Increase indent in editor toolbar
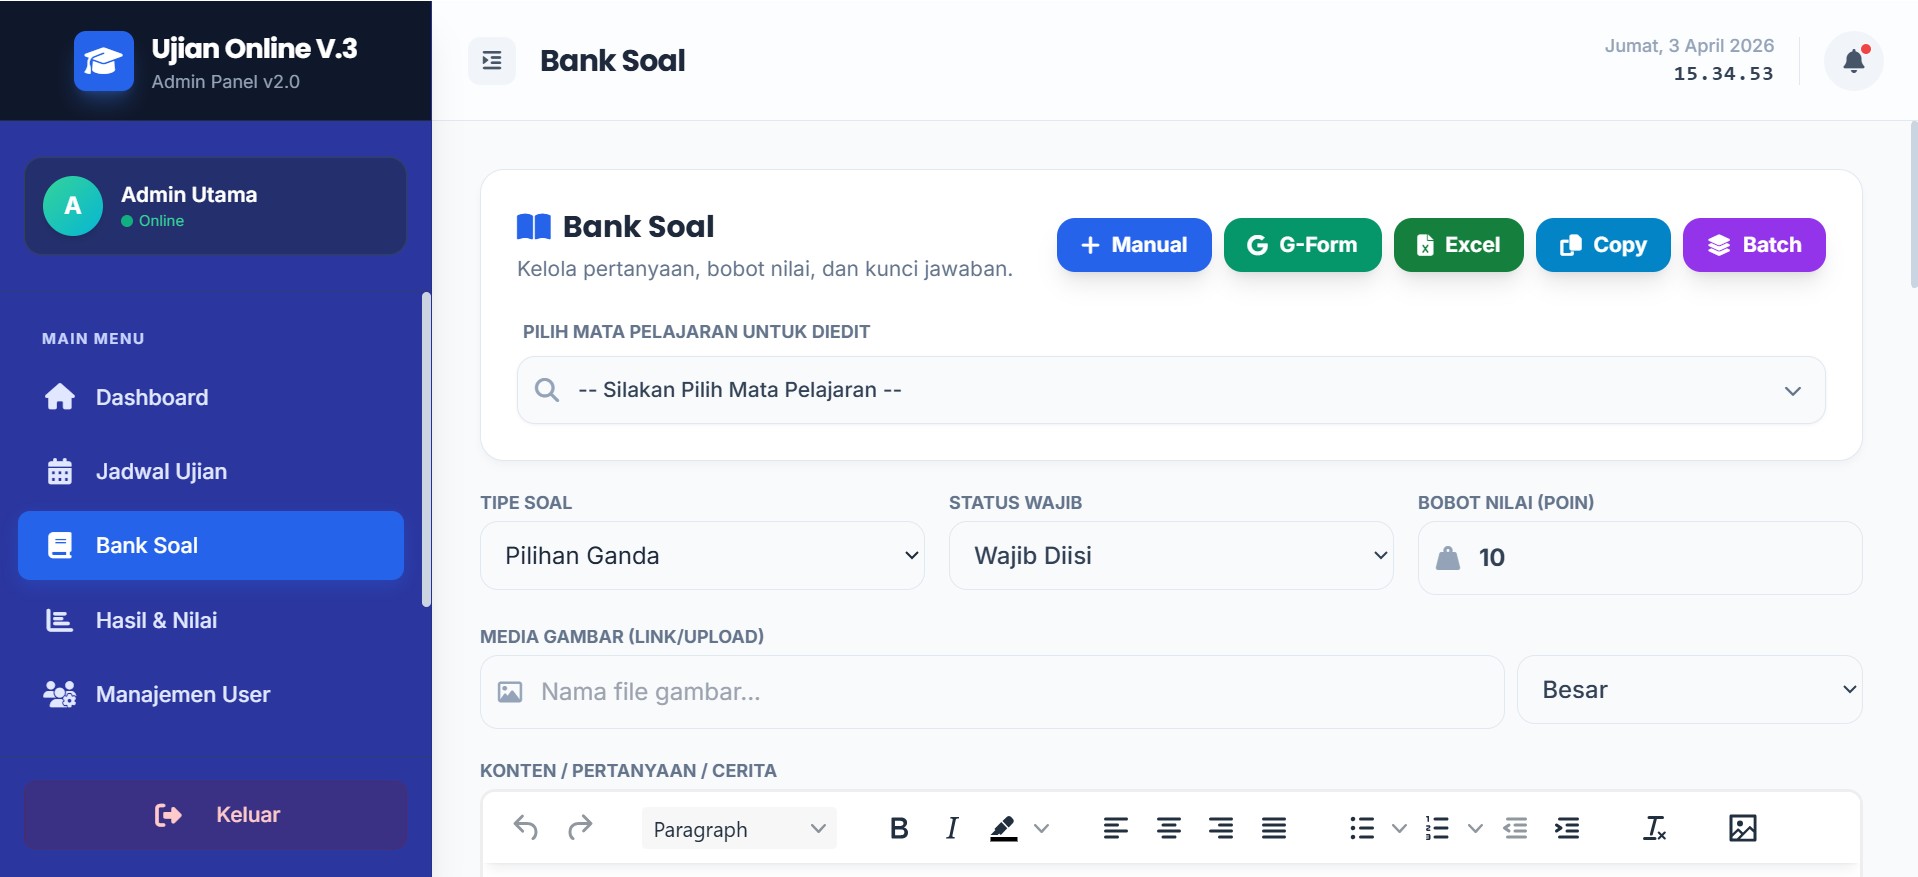This screenshot has height=877, width=1918. pyautogui.click(x=1567, y=828)
